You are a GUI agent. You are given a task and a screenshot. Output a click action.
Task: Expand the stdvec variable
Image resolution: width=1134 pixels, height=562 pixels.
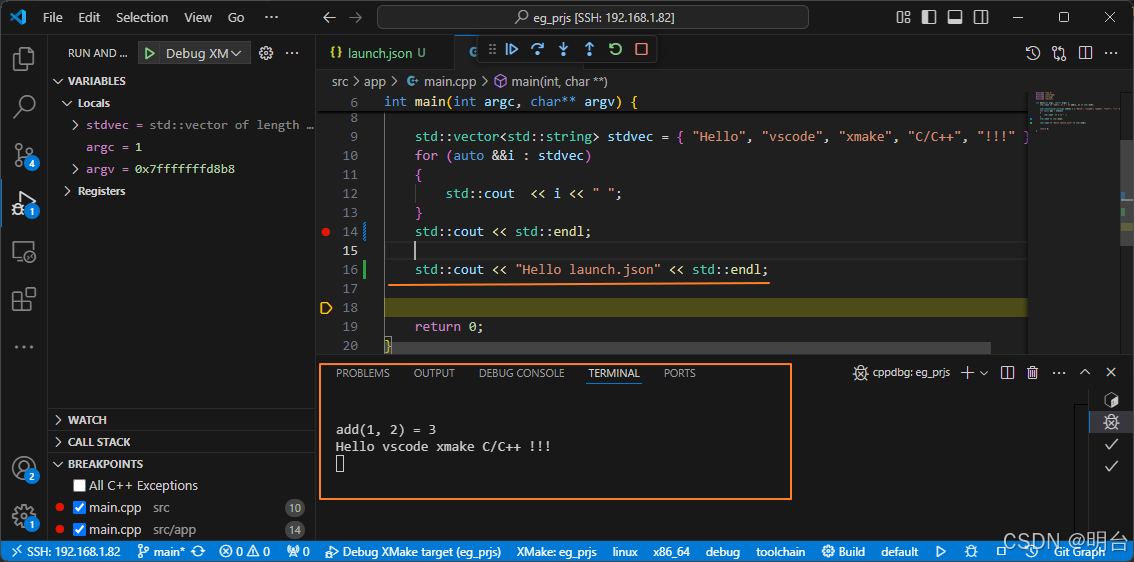(x=75, y=125)
